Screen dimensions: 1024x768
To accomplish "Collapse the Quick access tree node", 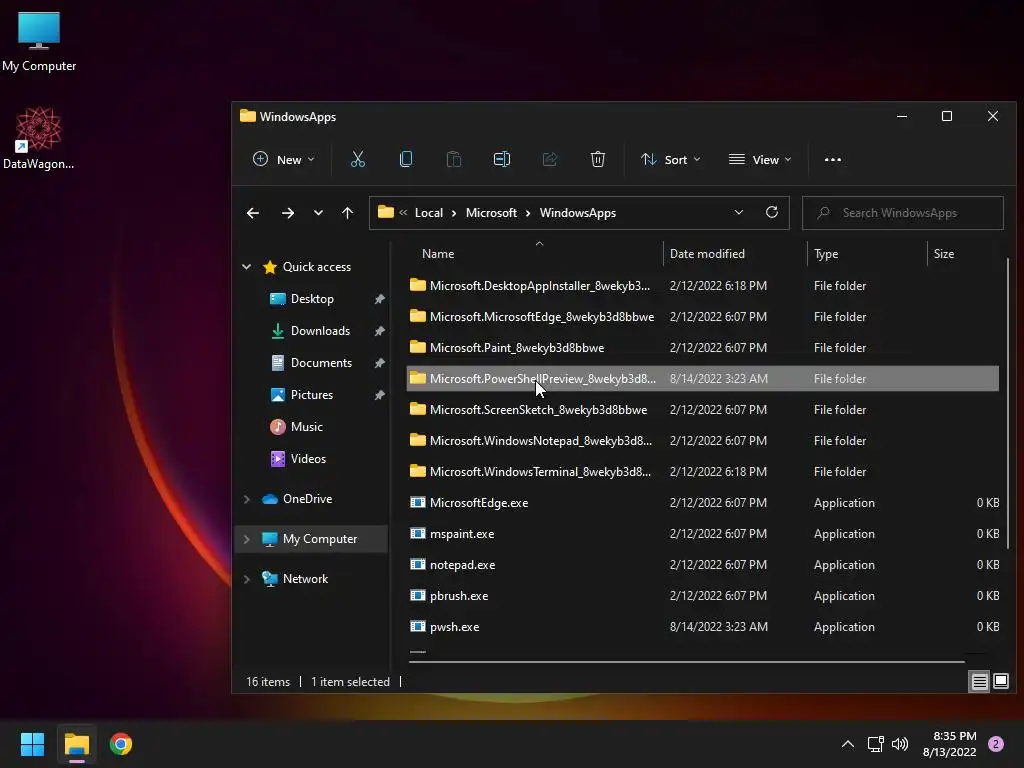I will tap(247, 266).
